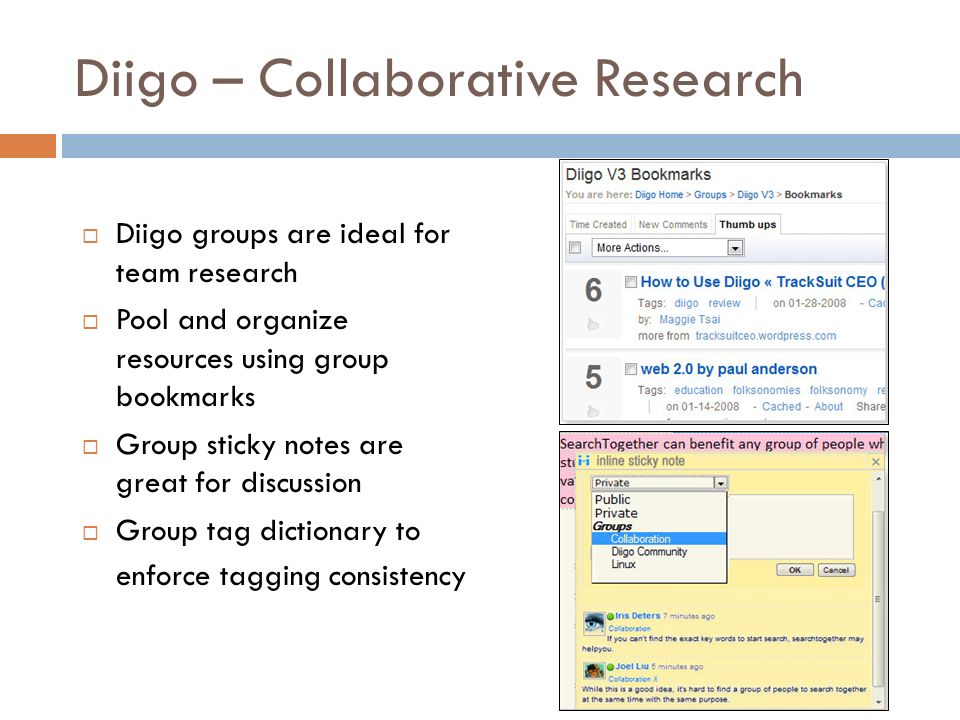Viewport: 960px width, 720px height.
Task: Tick the select-all checkbox beside More Actions
Action: point(575,247)
